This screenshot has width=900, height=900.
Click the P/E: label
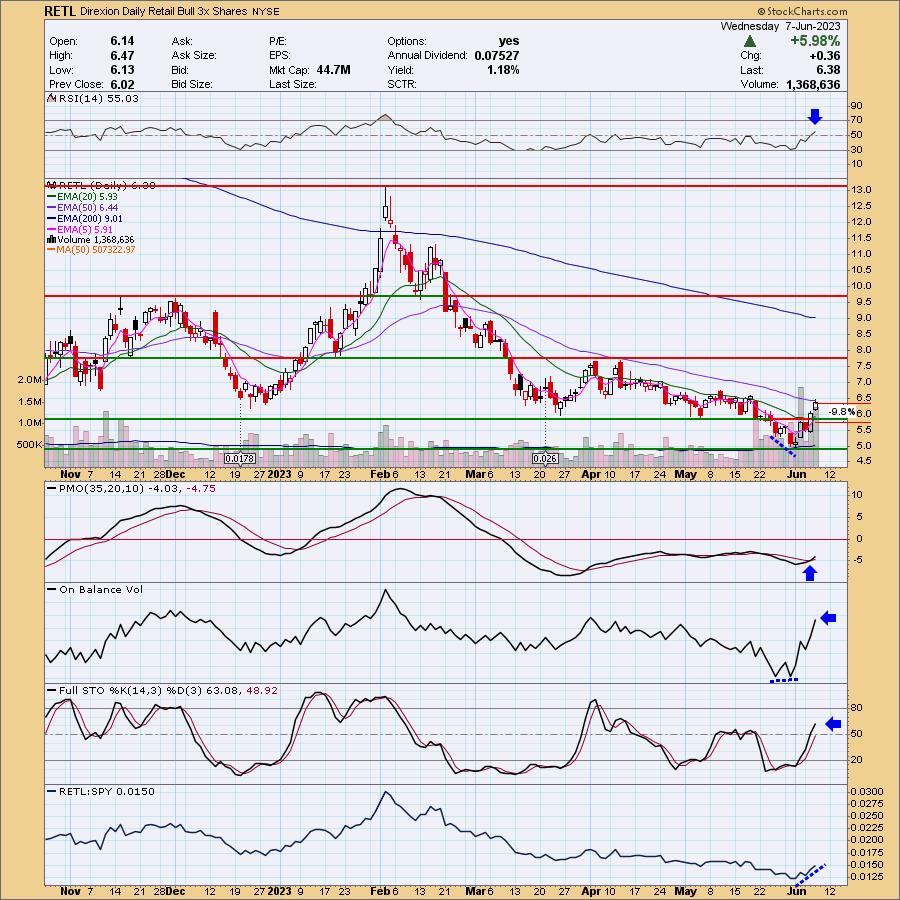tap(278, 41)
